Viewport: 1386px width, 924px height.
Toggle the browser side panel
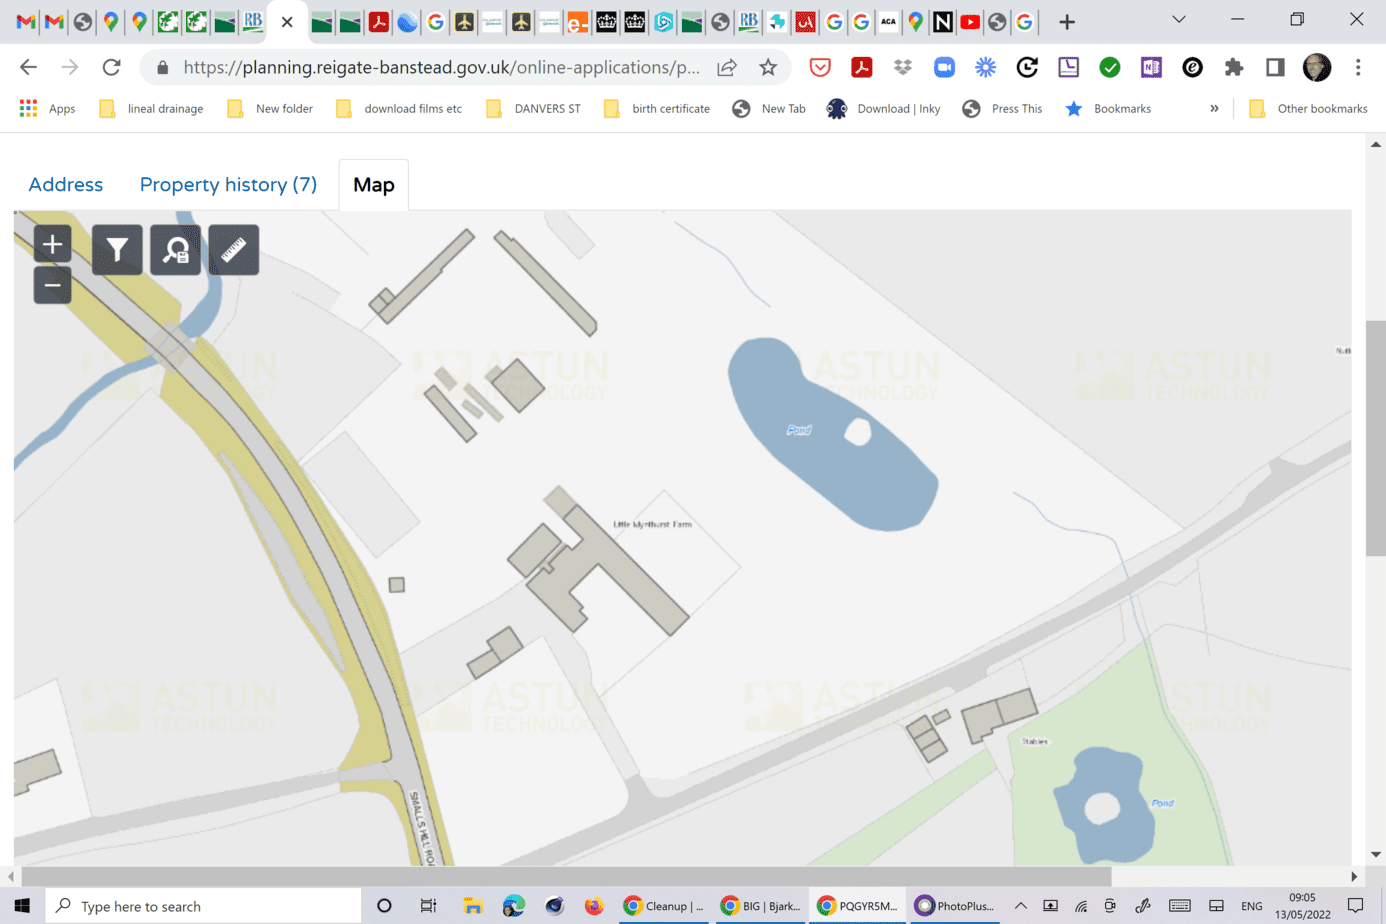pos(1275,67)
